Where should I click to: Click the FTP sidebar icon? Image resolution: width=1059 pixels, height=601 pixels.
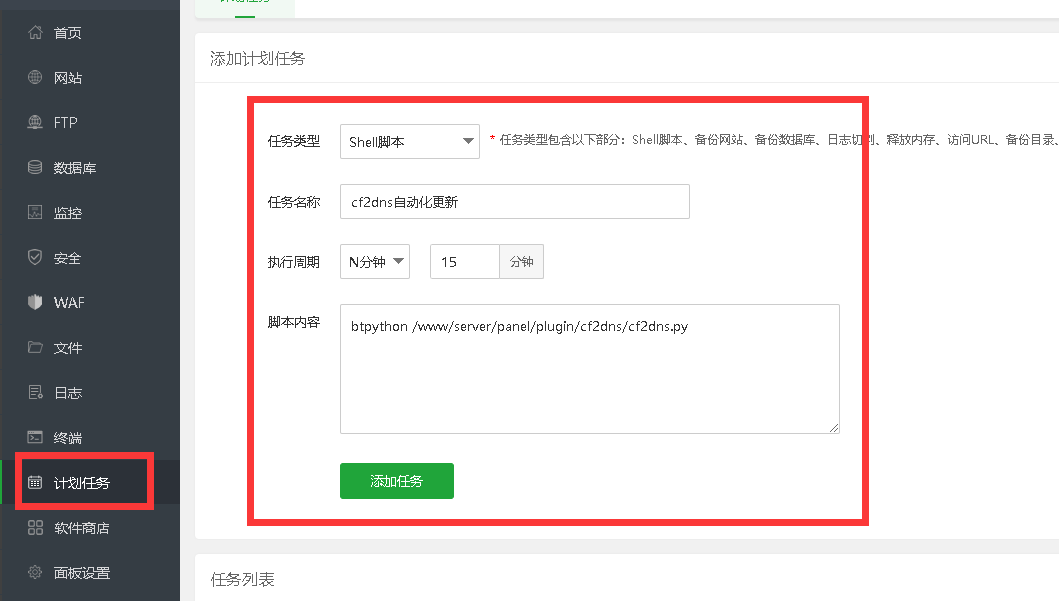click(x=35, y=123)
